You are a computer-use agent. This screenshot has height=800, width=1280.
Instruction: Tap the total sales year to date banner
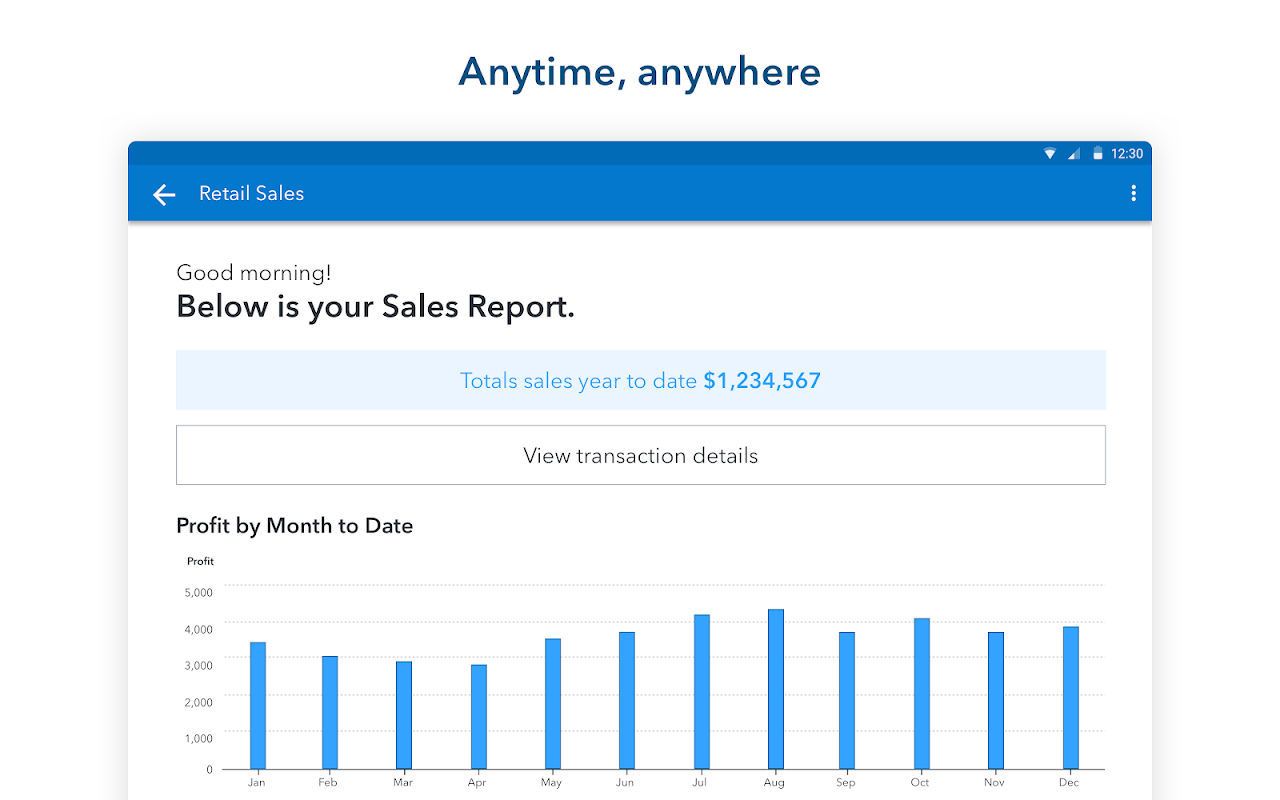(641, 380)
